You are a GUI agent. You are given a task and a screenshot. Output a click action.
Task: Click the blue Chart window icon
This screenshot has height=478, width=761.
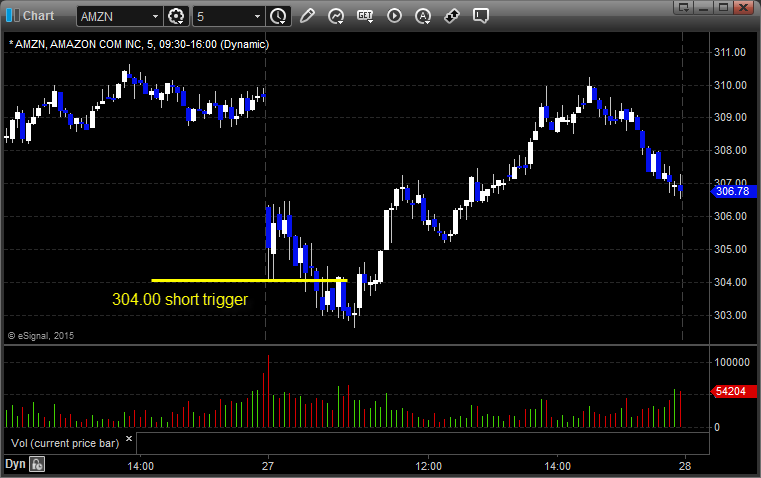click(x=13, y=16)
